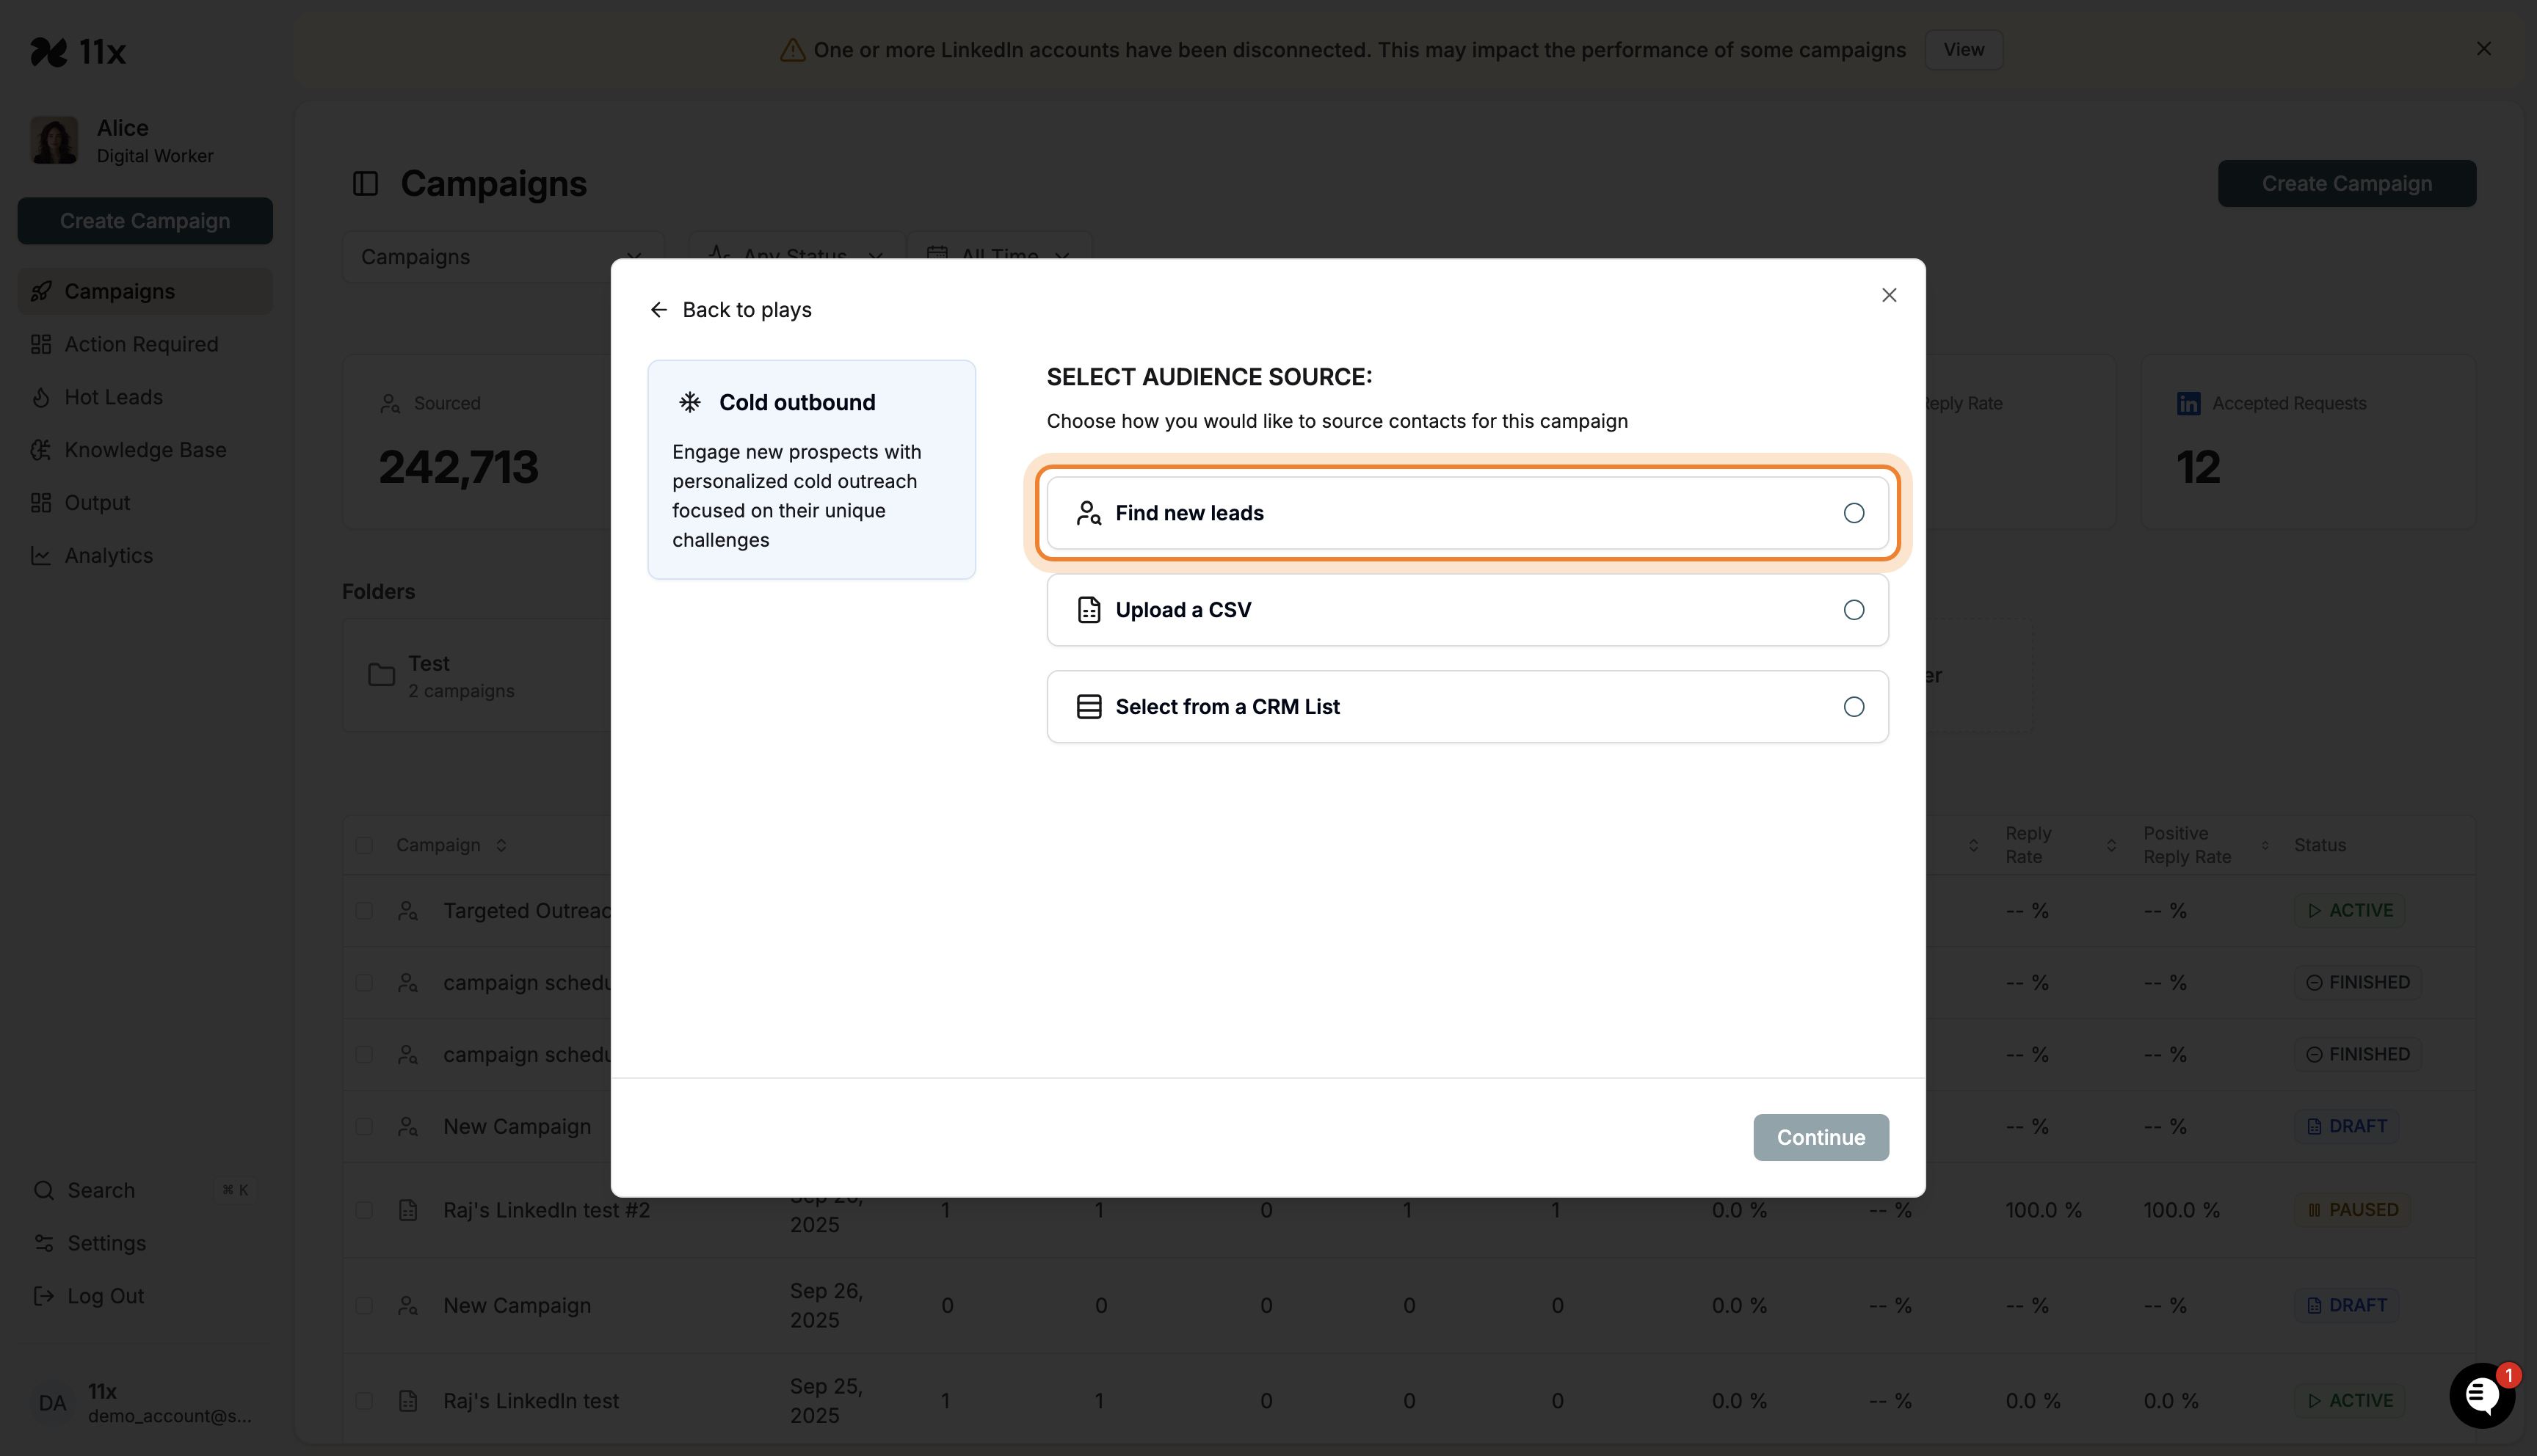This screenshot has height=1456, width=2537.
Task: Select the Find new leads radio button
Action: click(x=1853, y=513)
